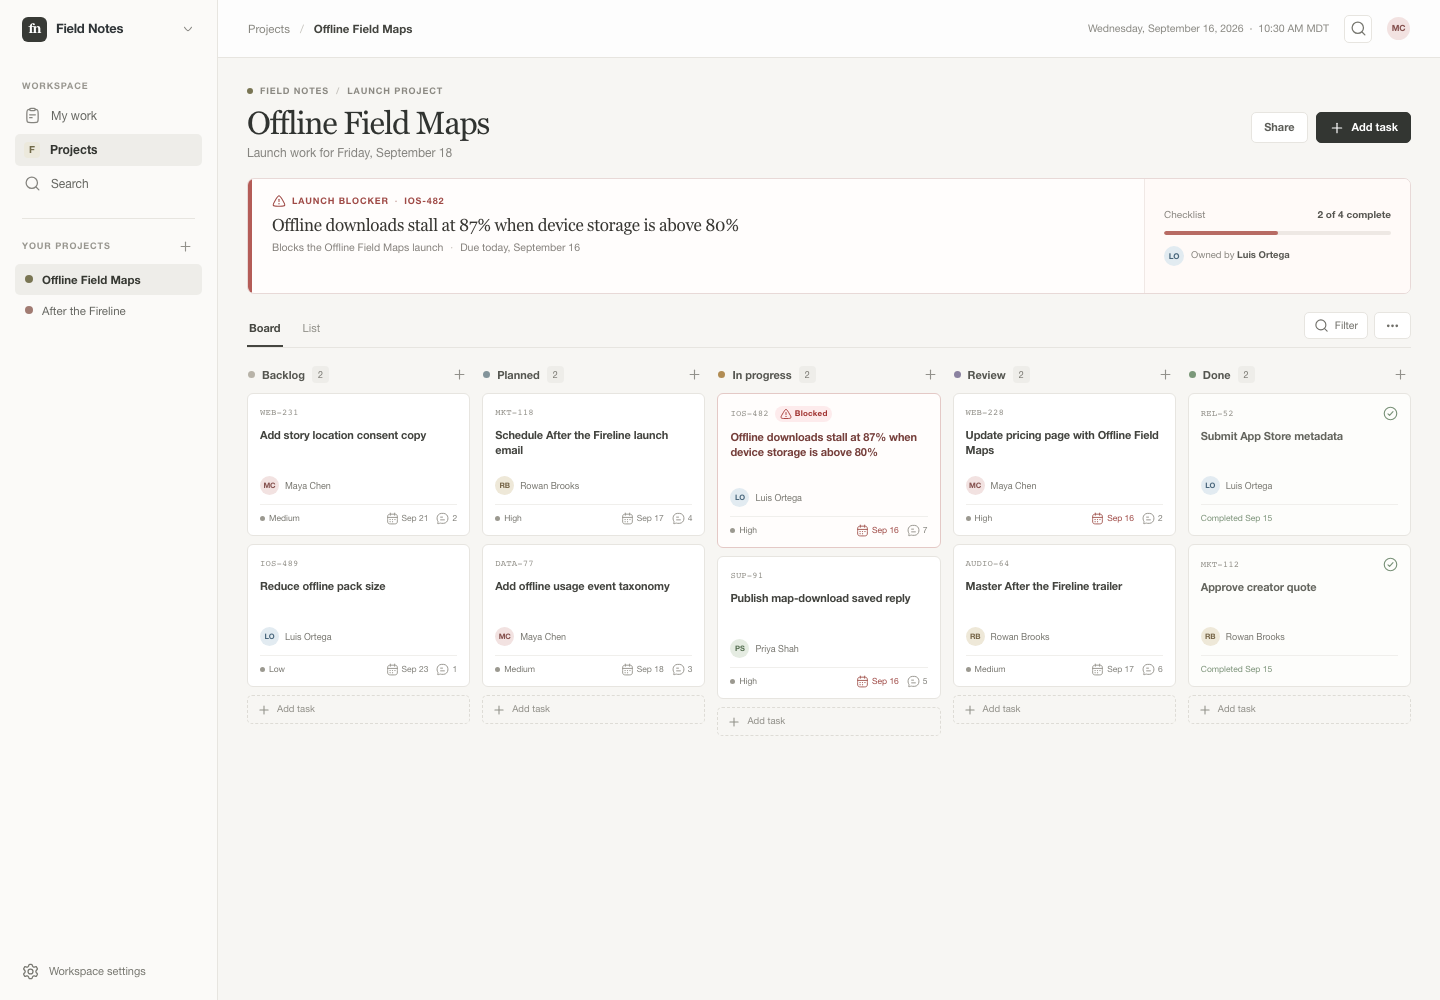The height and width of the screenshot is (1000, 1440).
Task: Click comment icon on Master After the Fireline trailer
Action: [1148, 669]
